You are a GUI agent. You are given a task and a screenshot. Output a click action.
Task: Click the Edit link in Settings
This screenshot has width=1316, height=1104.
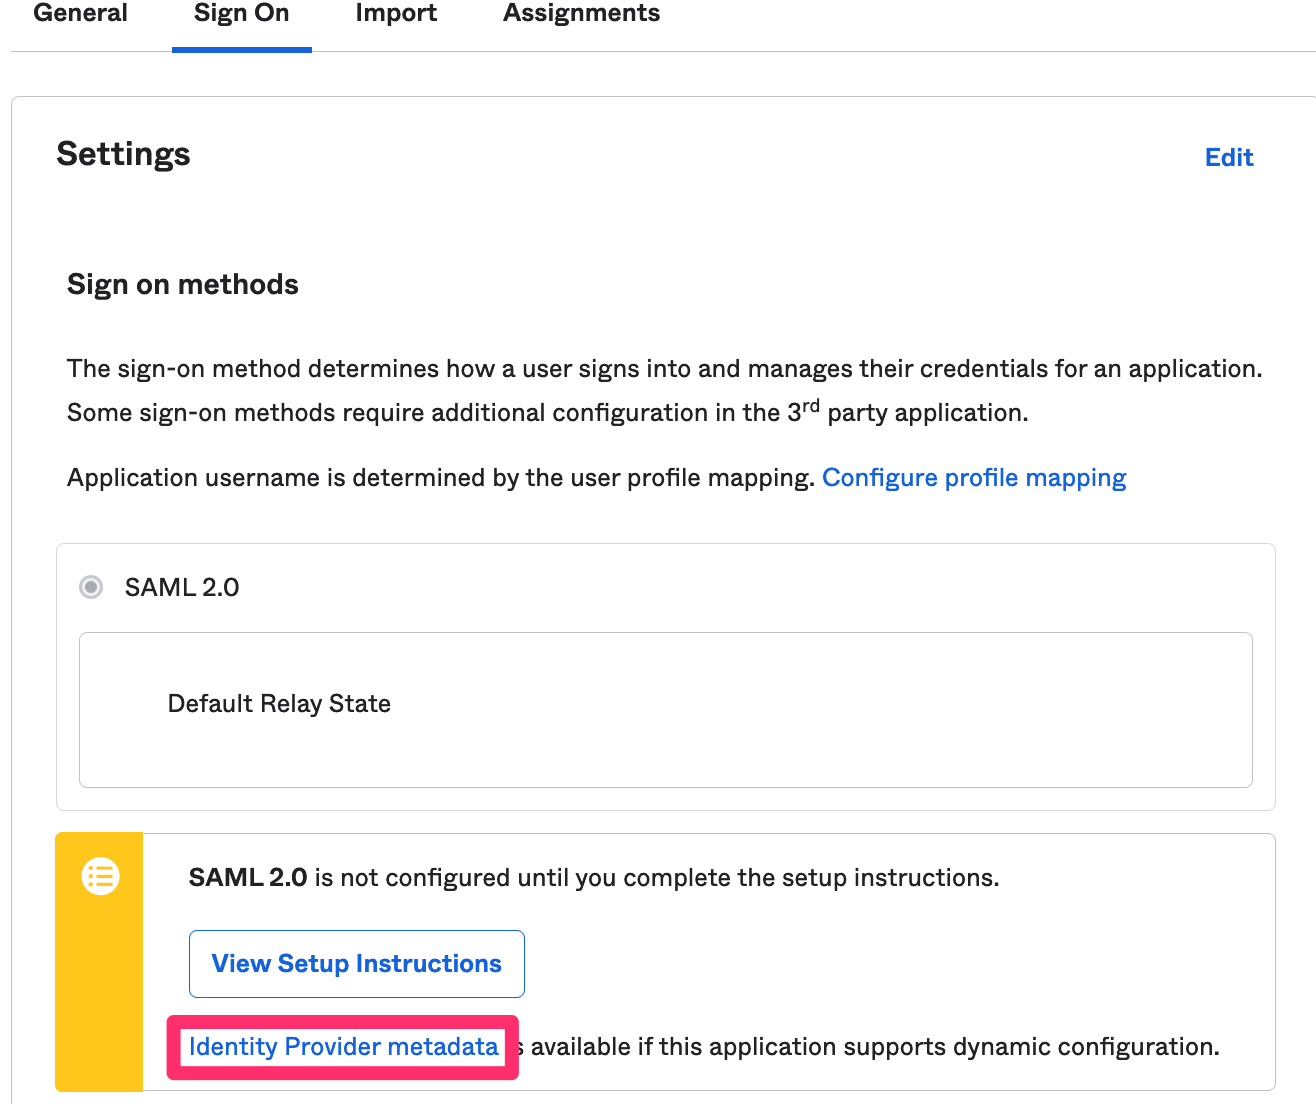click(1229, 157)
